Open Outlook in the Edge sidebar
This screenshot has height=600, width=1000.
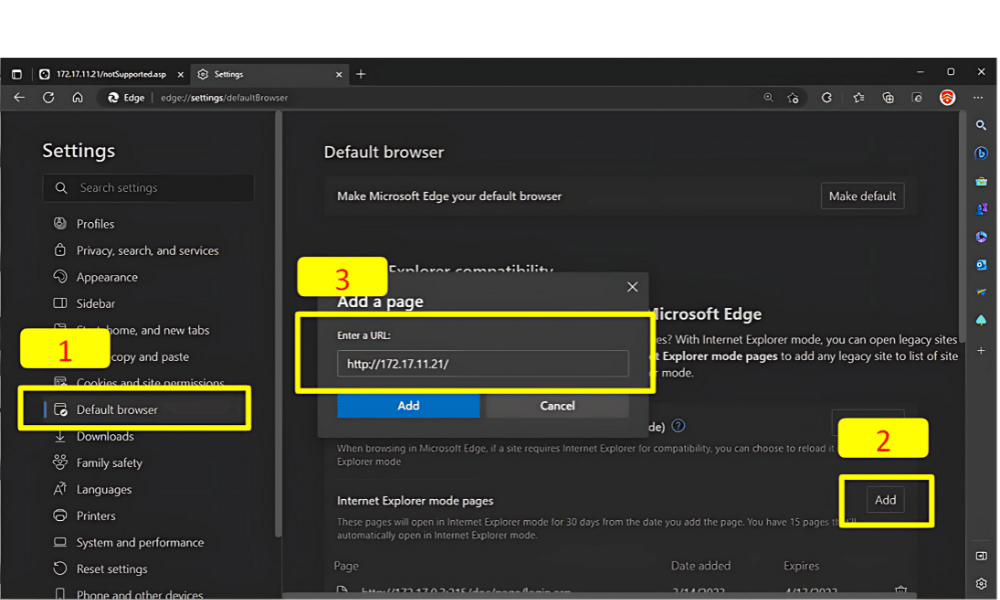pos(981,265)
